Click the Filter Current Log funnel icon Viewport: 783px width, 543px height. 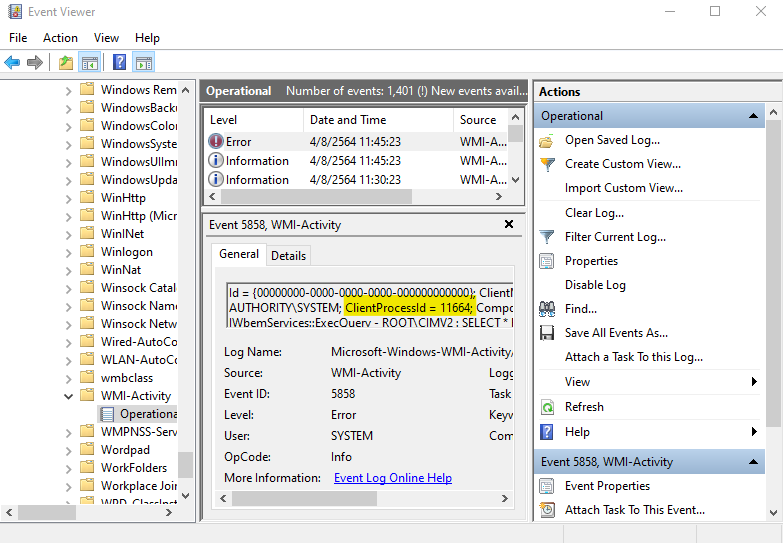547,237
